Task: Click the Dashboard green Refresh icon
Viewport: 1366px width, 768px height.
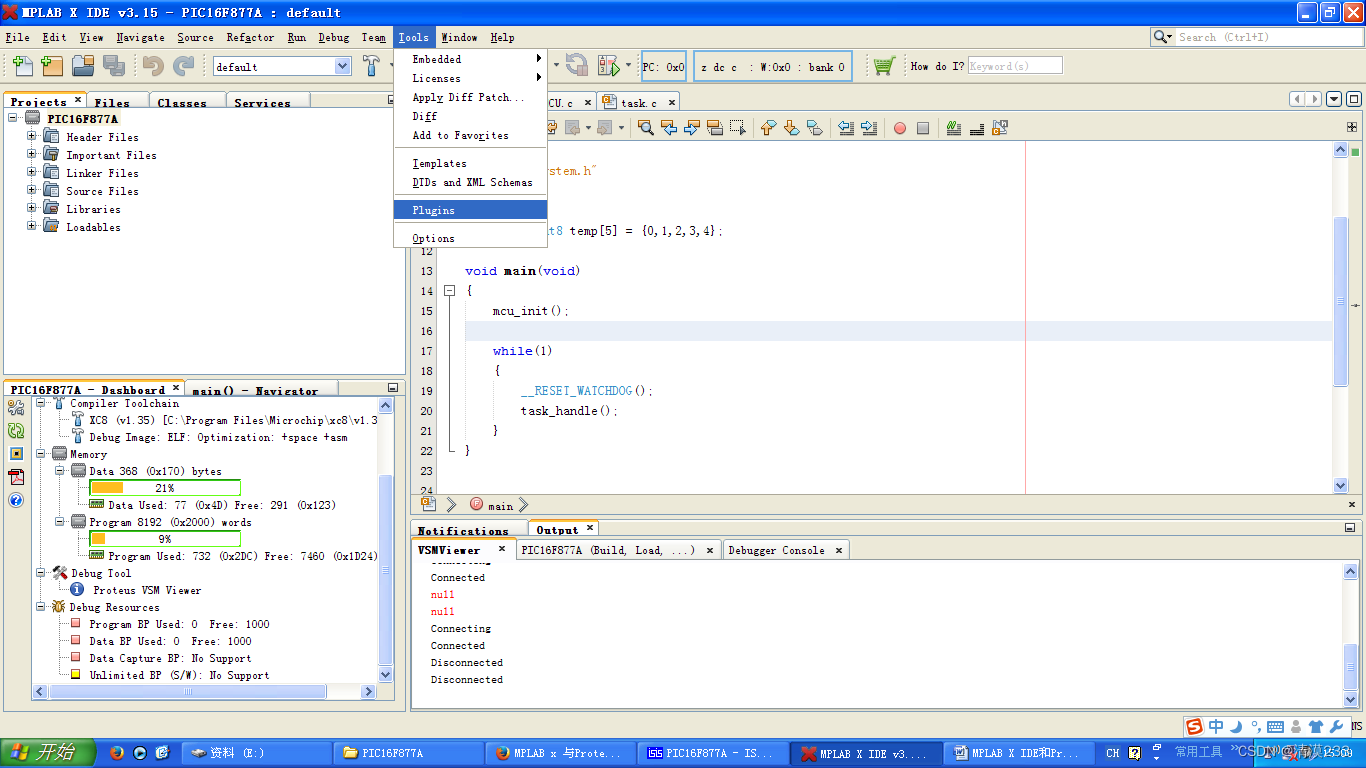Action: [x=16, y=431]
